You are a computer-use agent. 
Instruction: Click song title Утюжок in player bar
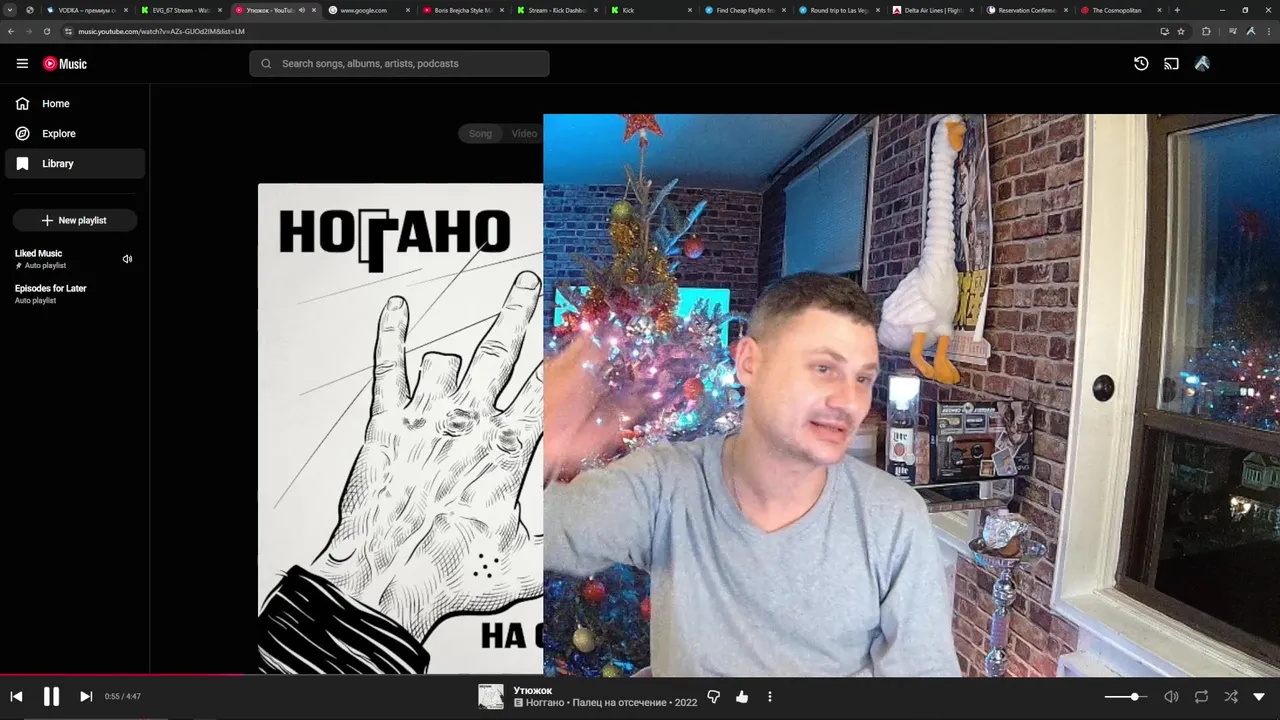tap(533, 690)
